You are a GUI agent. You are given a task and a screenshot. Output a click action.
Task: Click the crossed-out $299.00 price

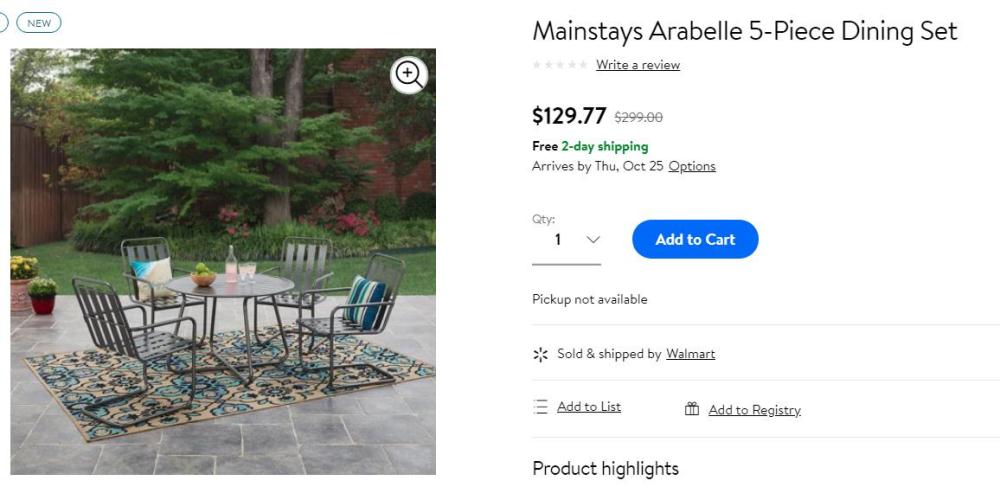pos(638,117)
